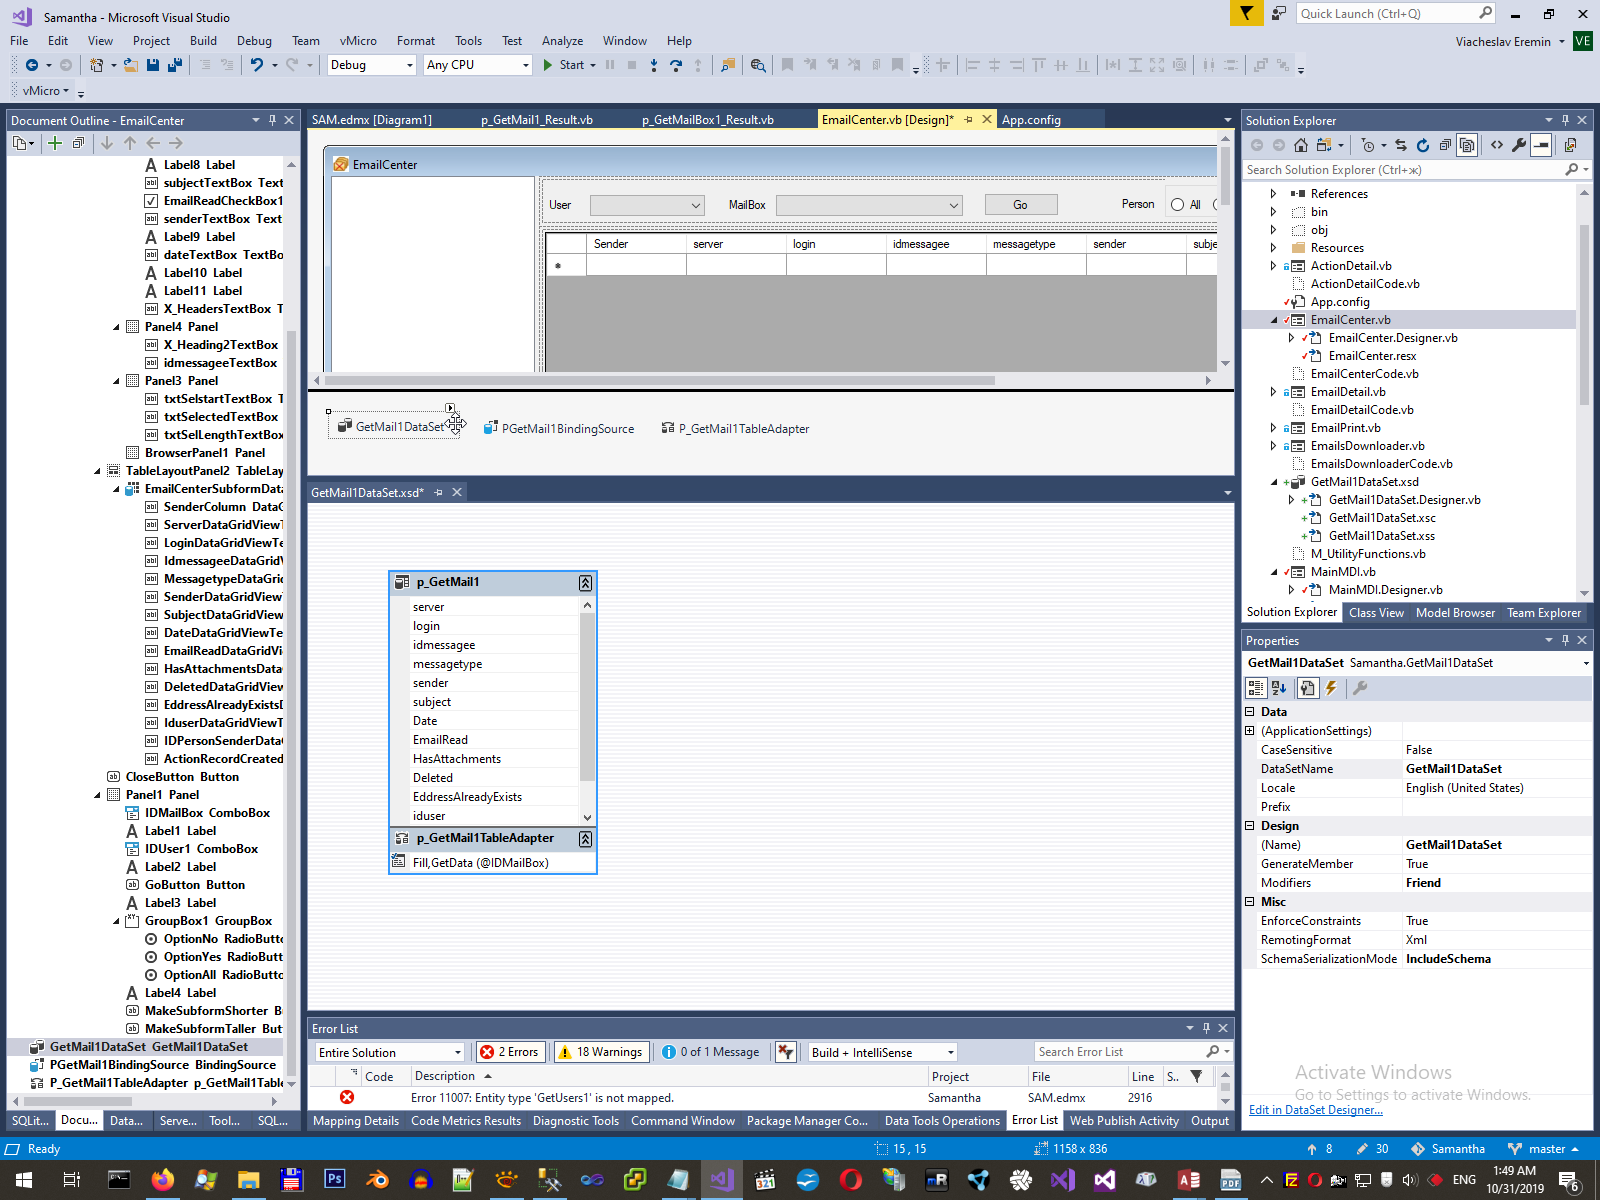Switch to the Class View tab
Image resolution: width=1600 pixels, height=1200 pixels.
(x=1376, y=613)
